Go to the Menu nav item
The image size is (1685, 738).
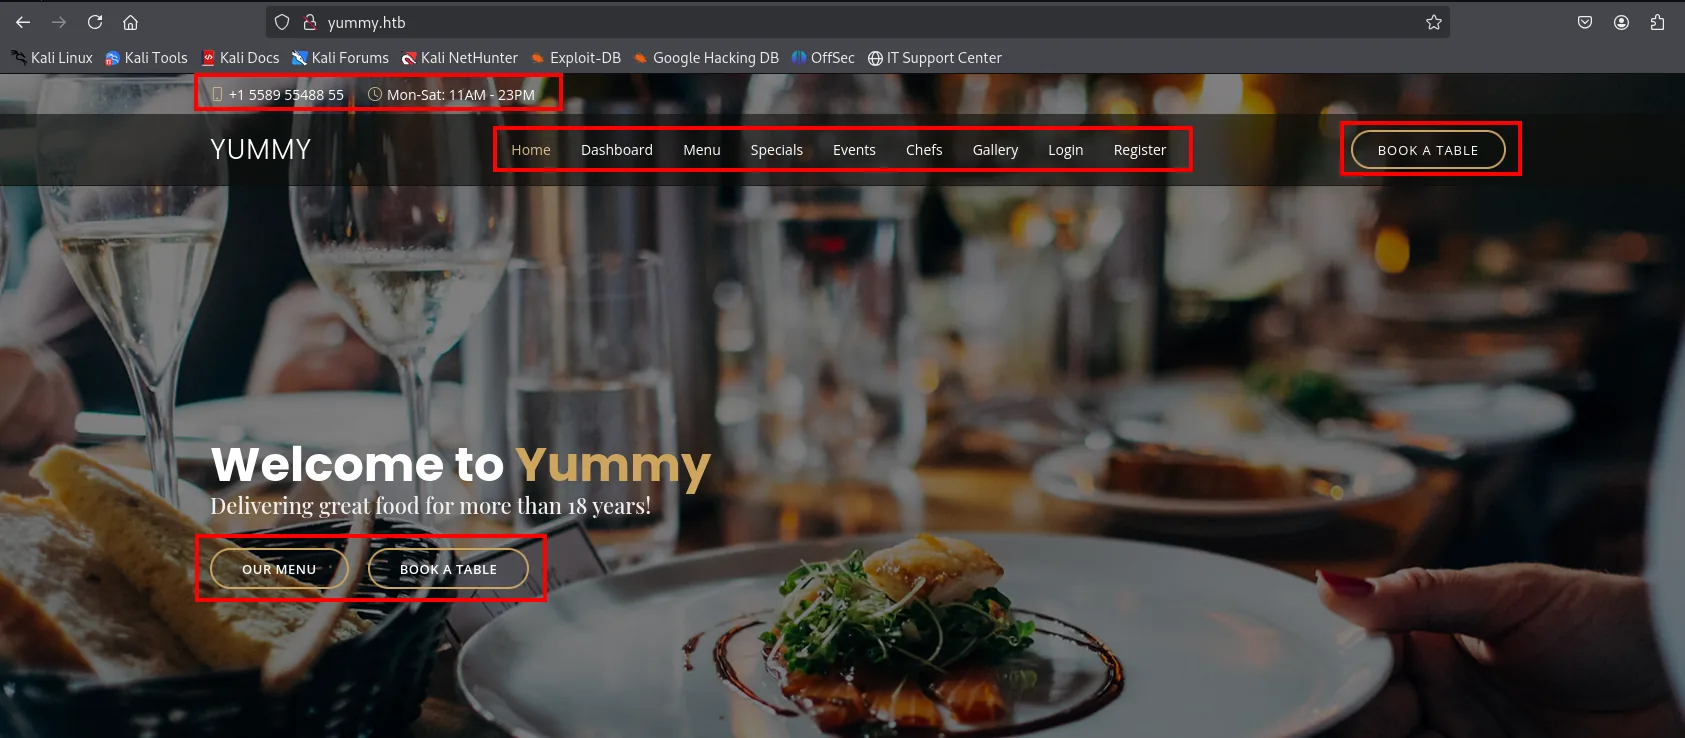[702, 150]
